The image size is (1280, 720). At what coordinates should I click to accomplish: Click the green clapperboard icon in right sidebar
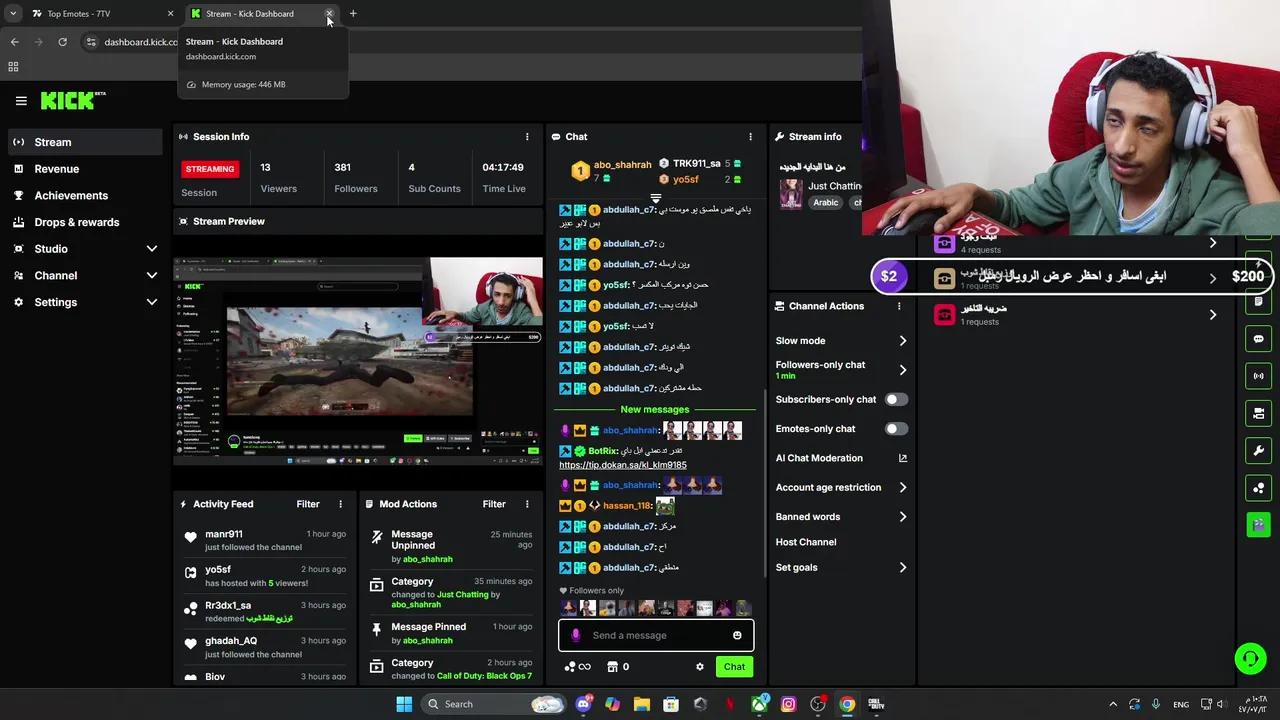pos(1258,525)
